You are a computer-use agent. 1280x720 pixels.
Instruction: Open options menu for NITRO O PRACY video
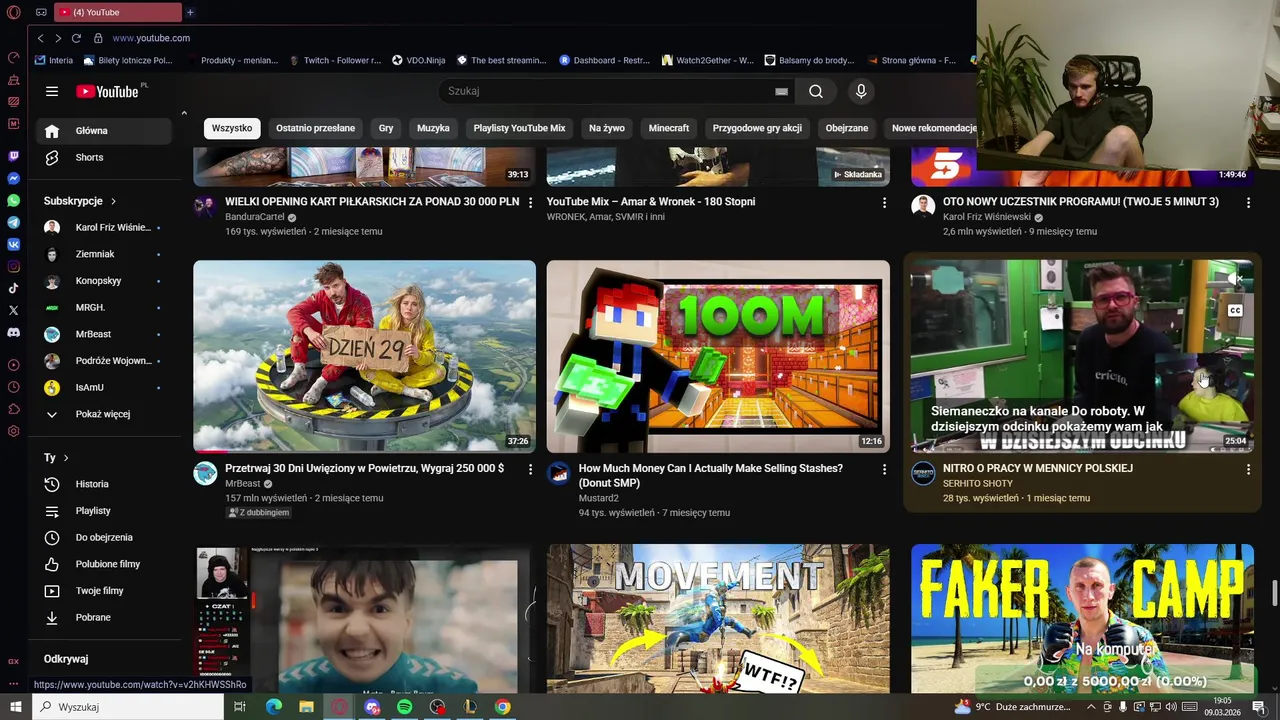pos(1248,469)
